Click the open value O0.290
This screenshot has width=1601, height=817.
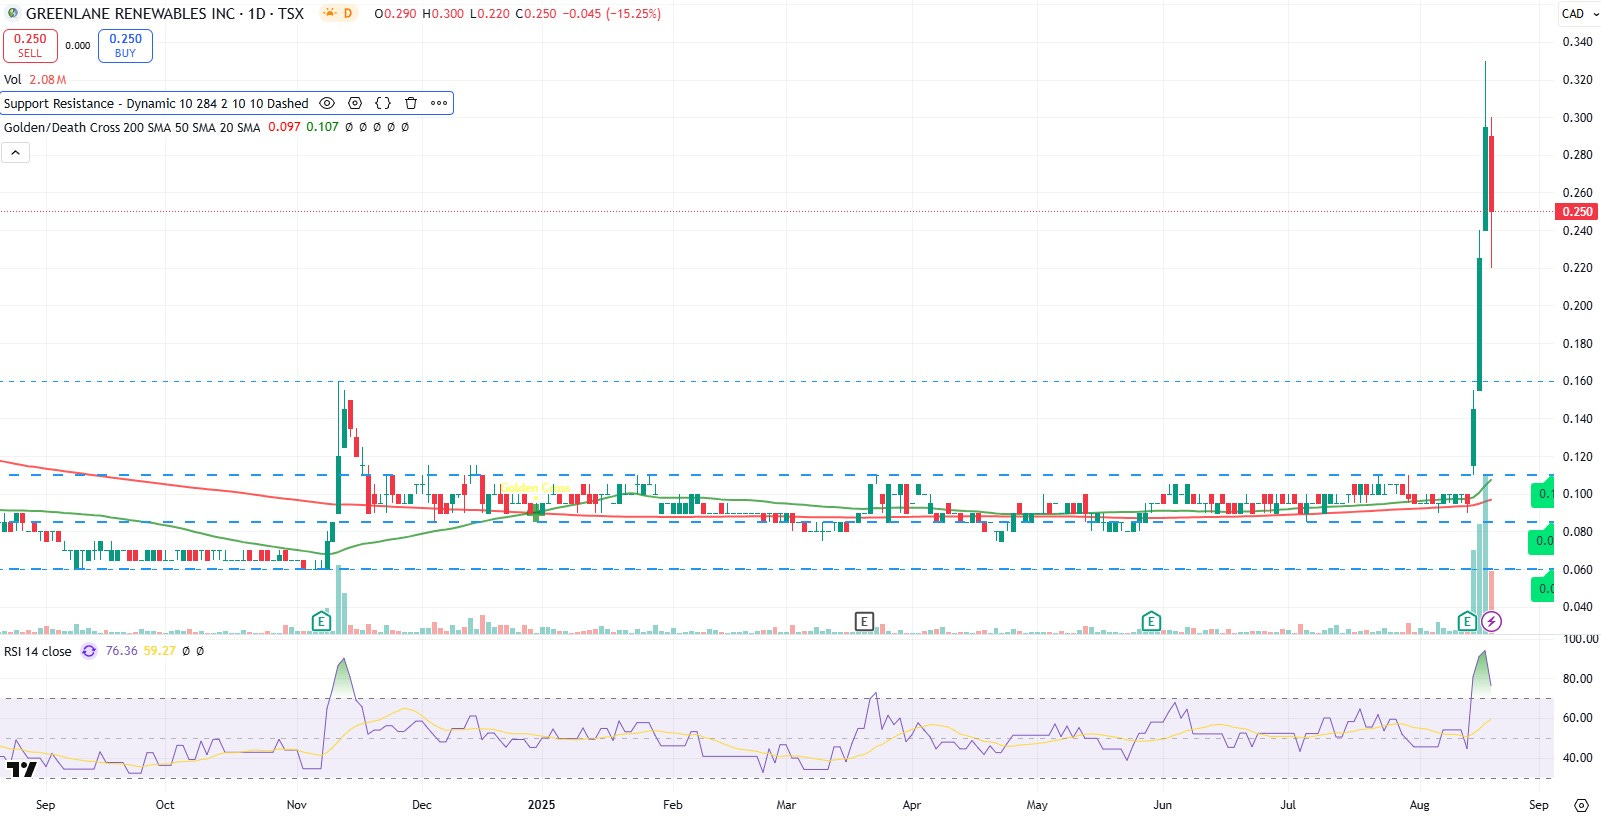click(x=395, y=14)
